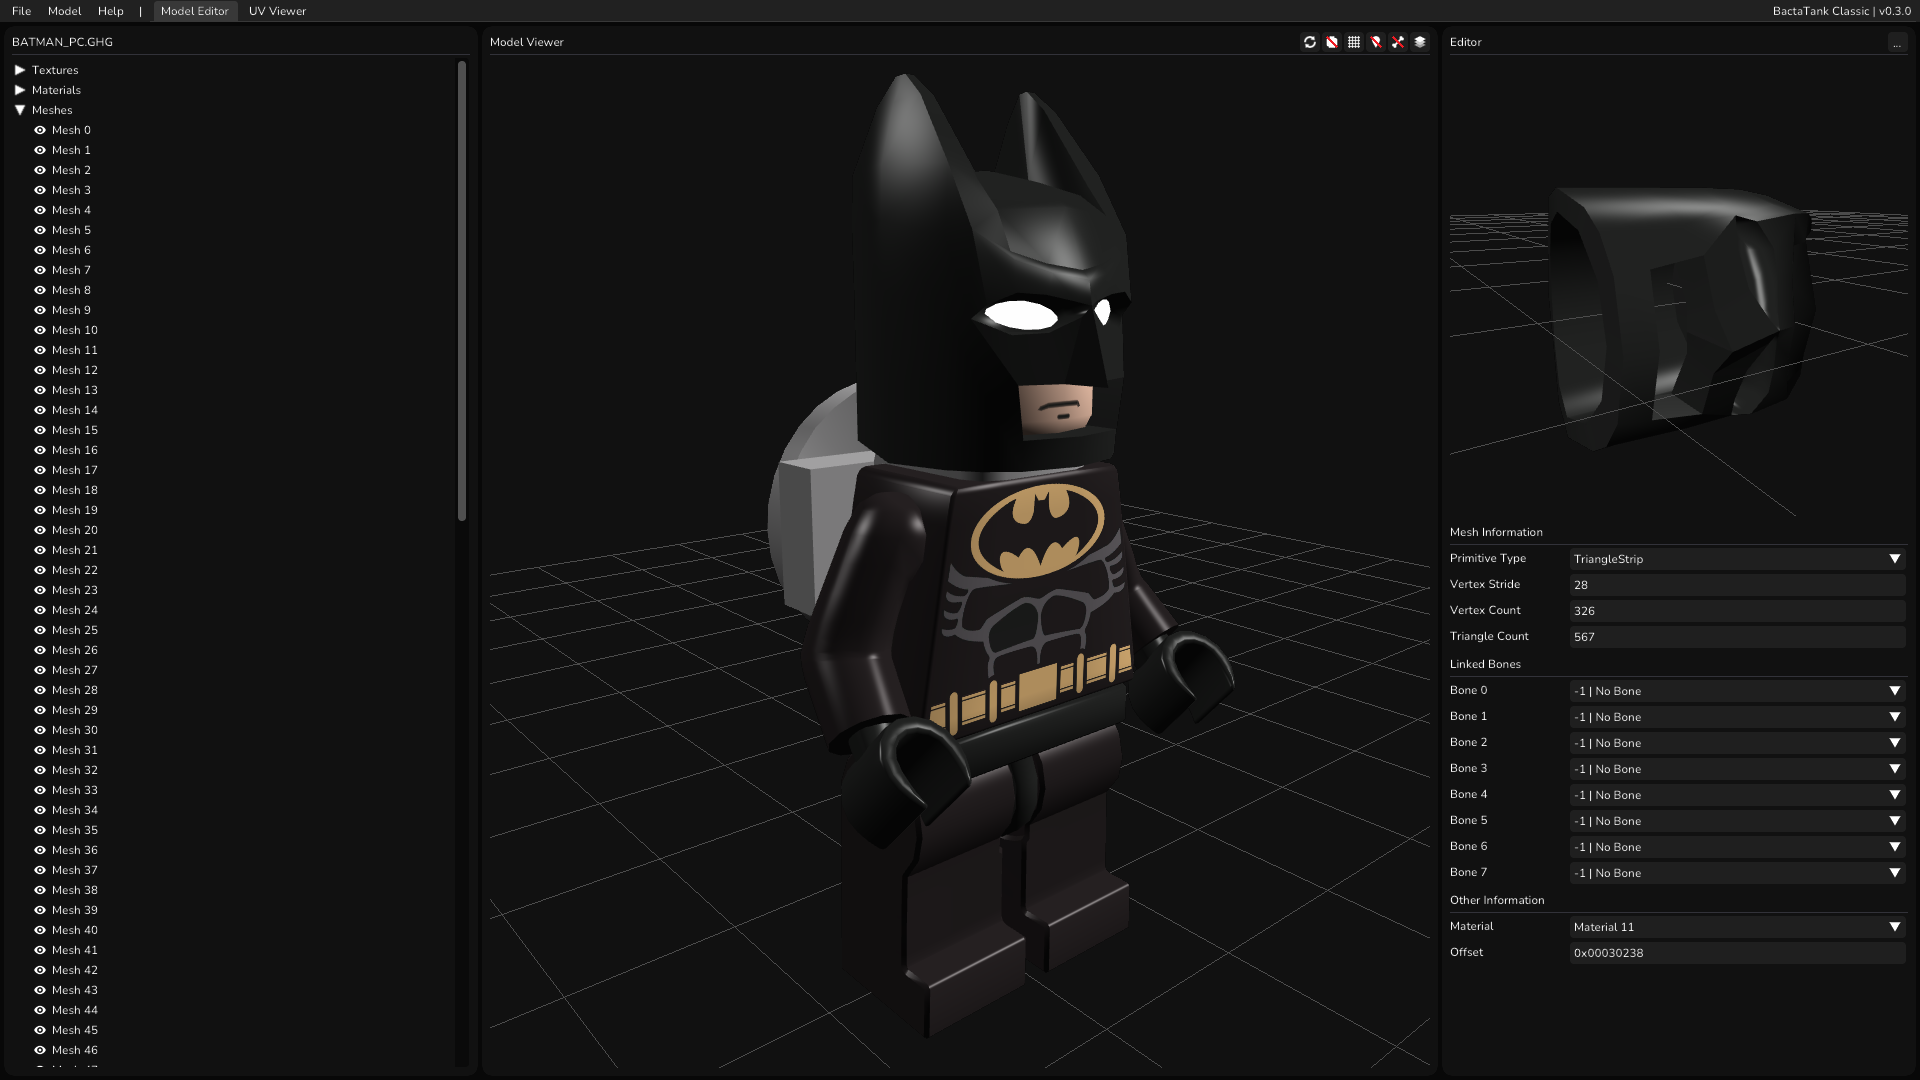Open the Bone 6 dropdown
1920x1080 pixels.
pyautogui.click(x=1737, y=847)
